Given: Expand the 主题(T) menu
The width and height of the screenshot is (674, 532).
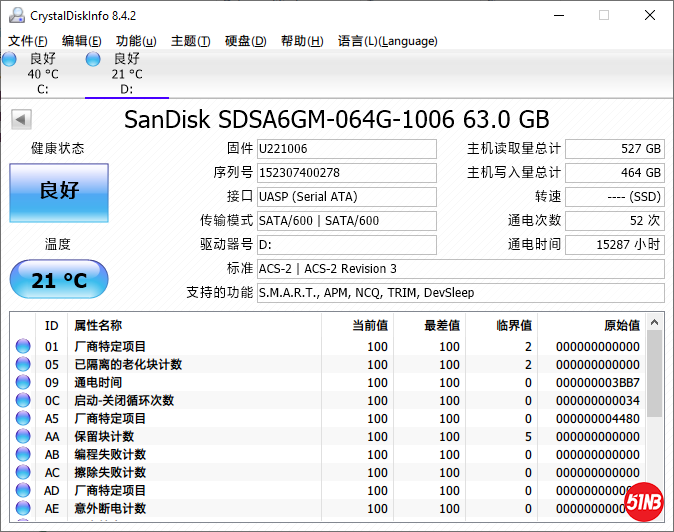Looking at the screenshot, I should [x=190, y=41].
